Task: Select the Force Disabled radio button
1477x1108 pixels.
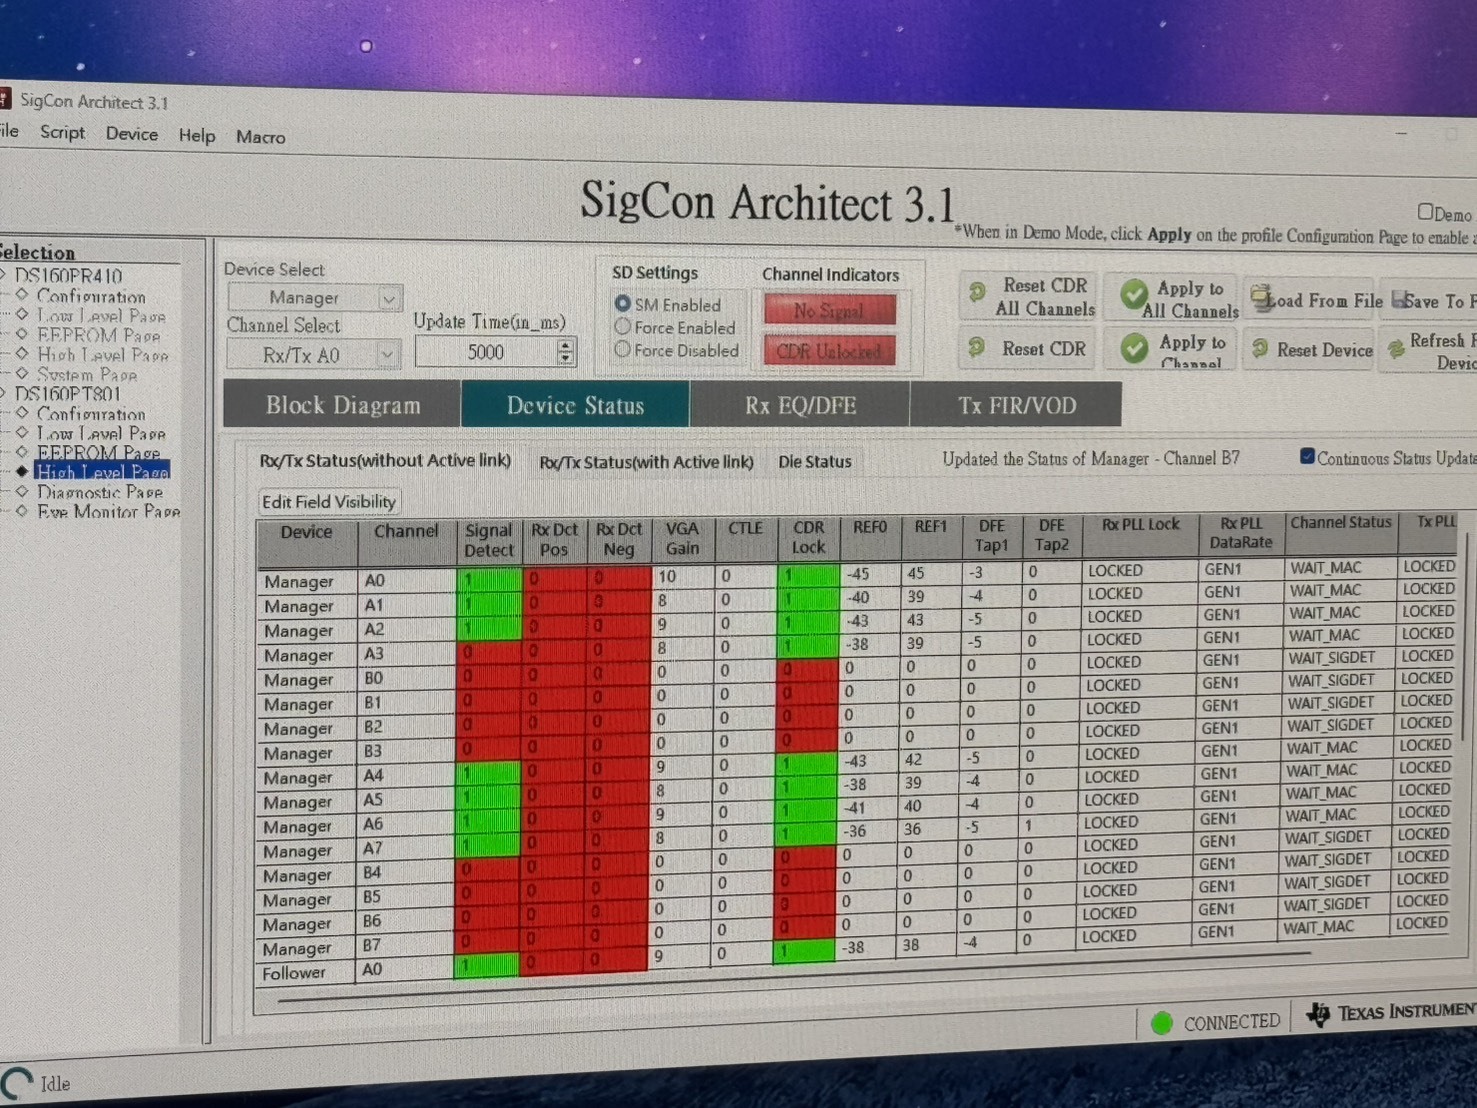Action: (622, 349)
